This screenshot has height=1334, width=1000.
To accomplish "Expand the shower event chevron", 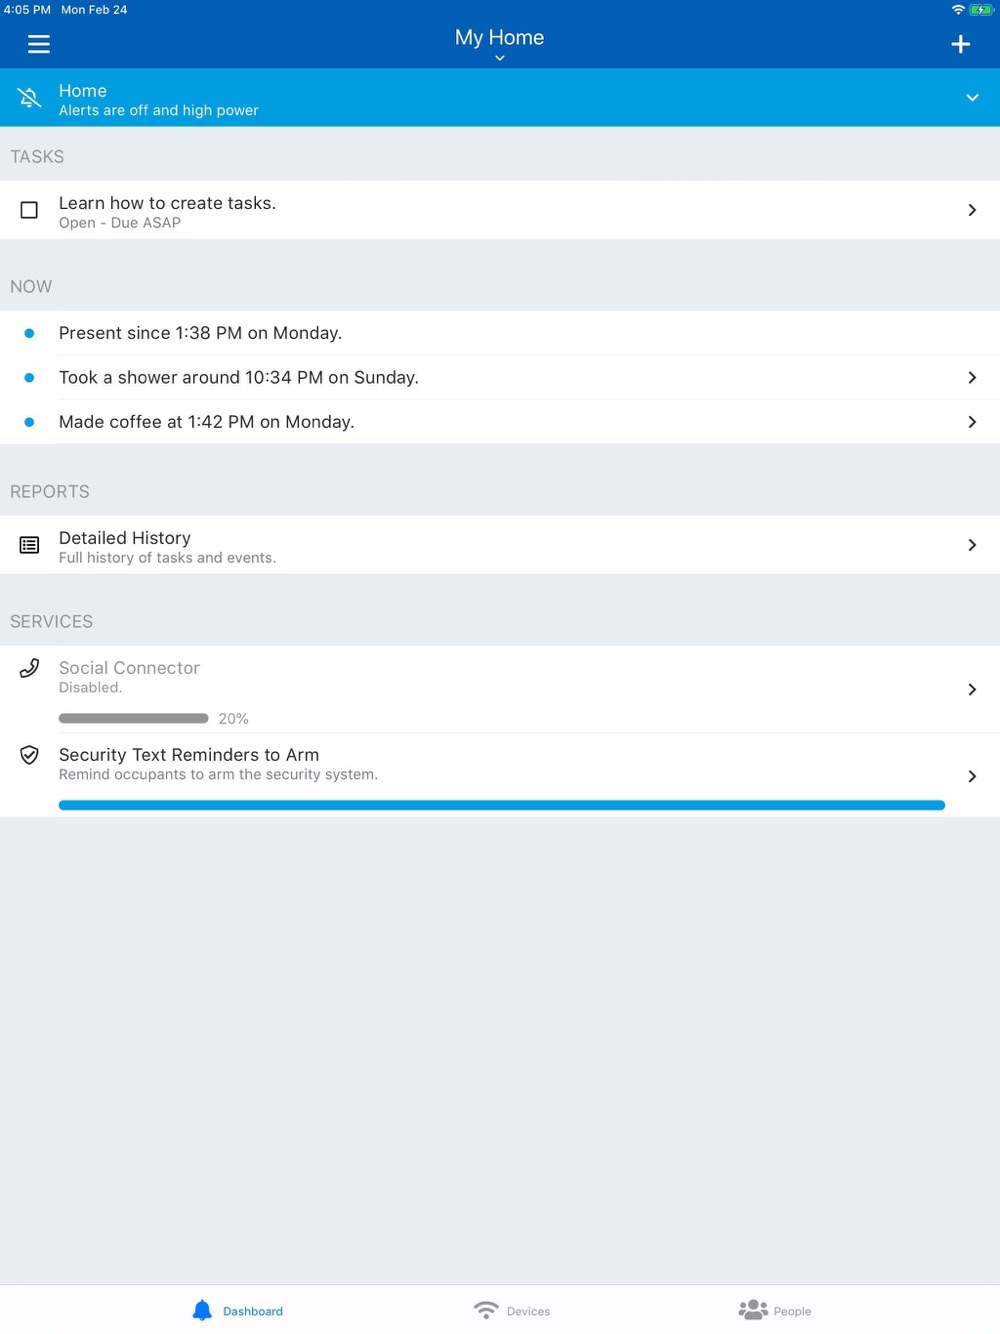I will 972,377.
